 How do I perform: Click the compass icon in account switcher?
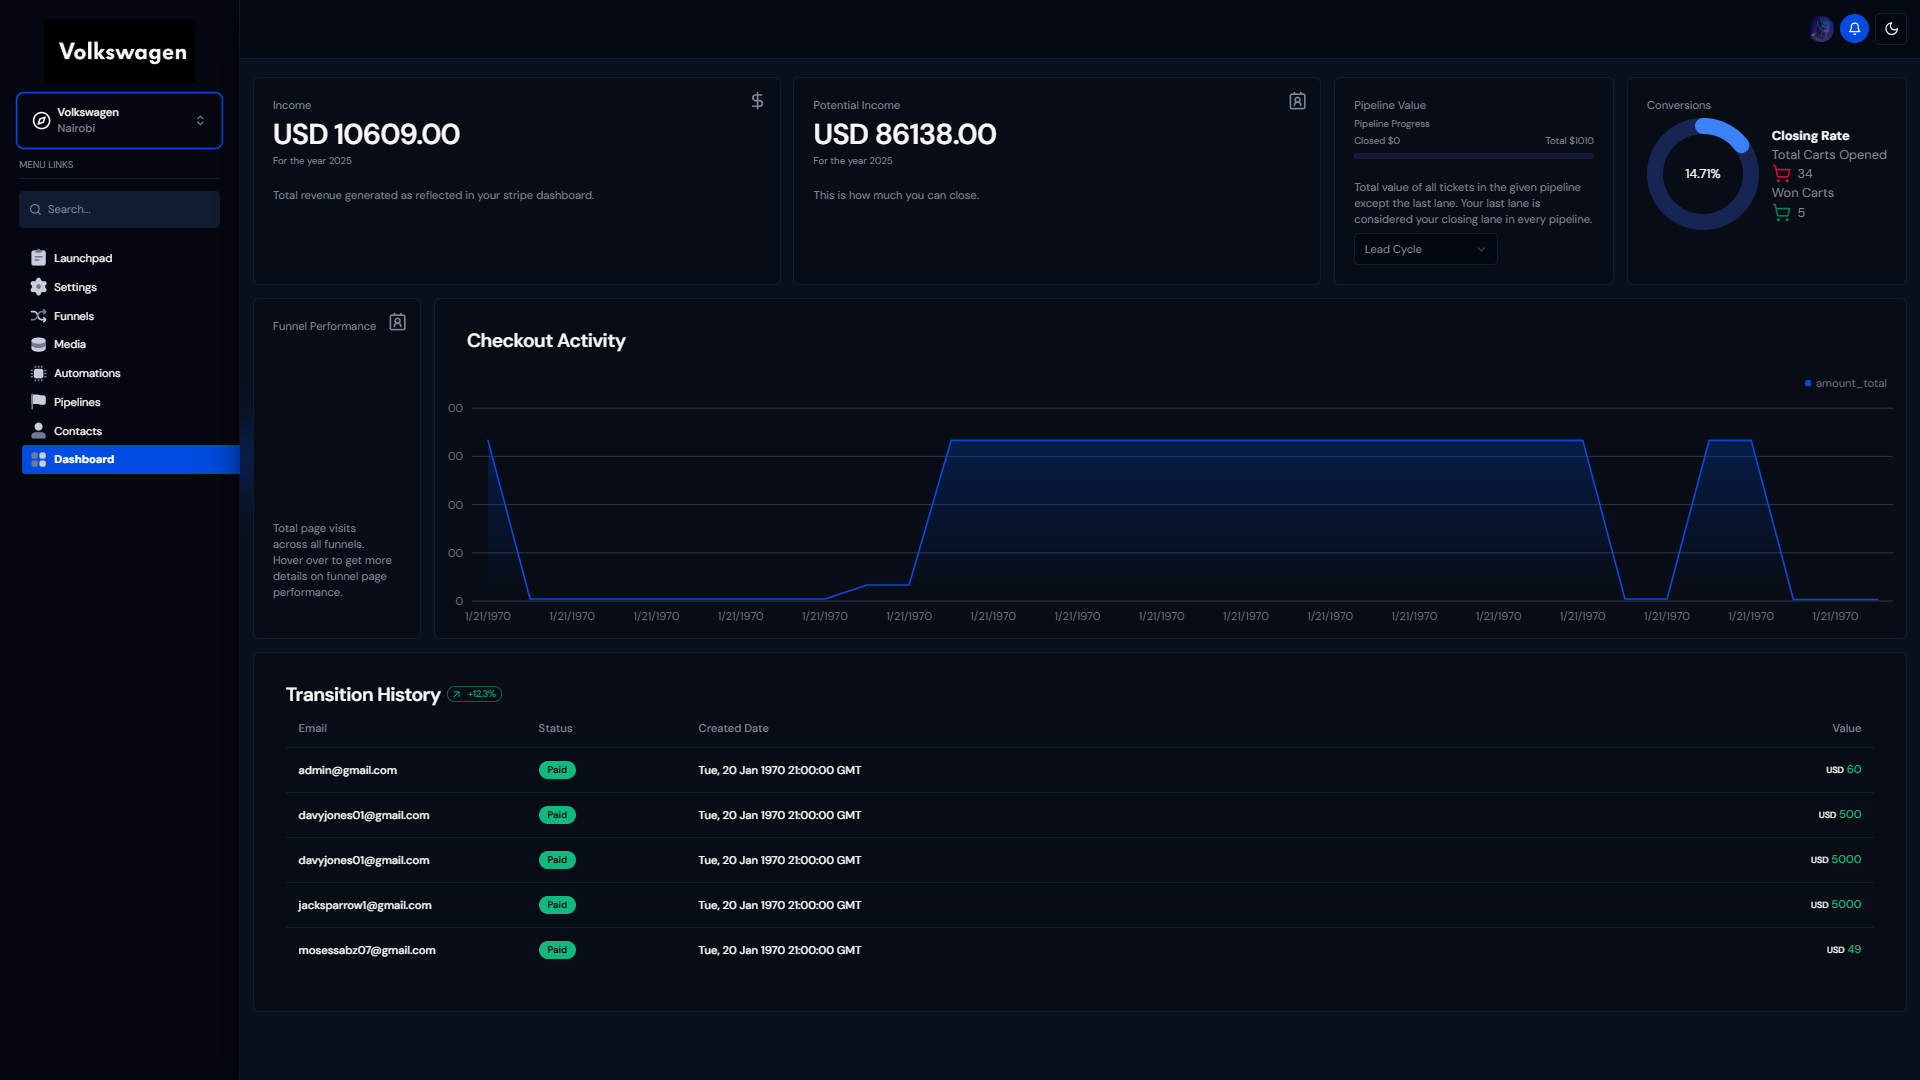point(41,120)
